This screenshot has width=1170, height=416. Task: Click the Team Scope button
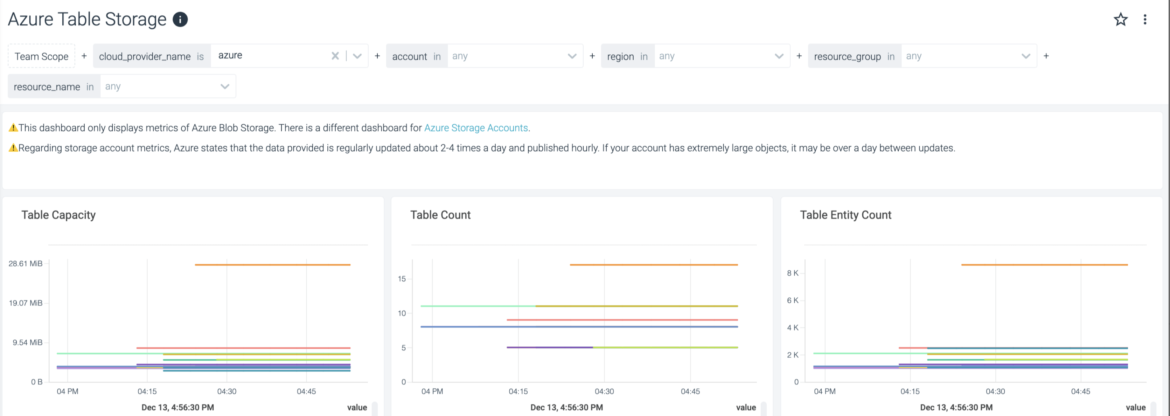41,56
